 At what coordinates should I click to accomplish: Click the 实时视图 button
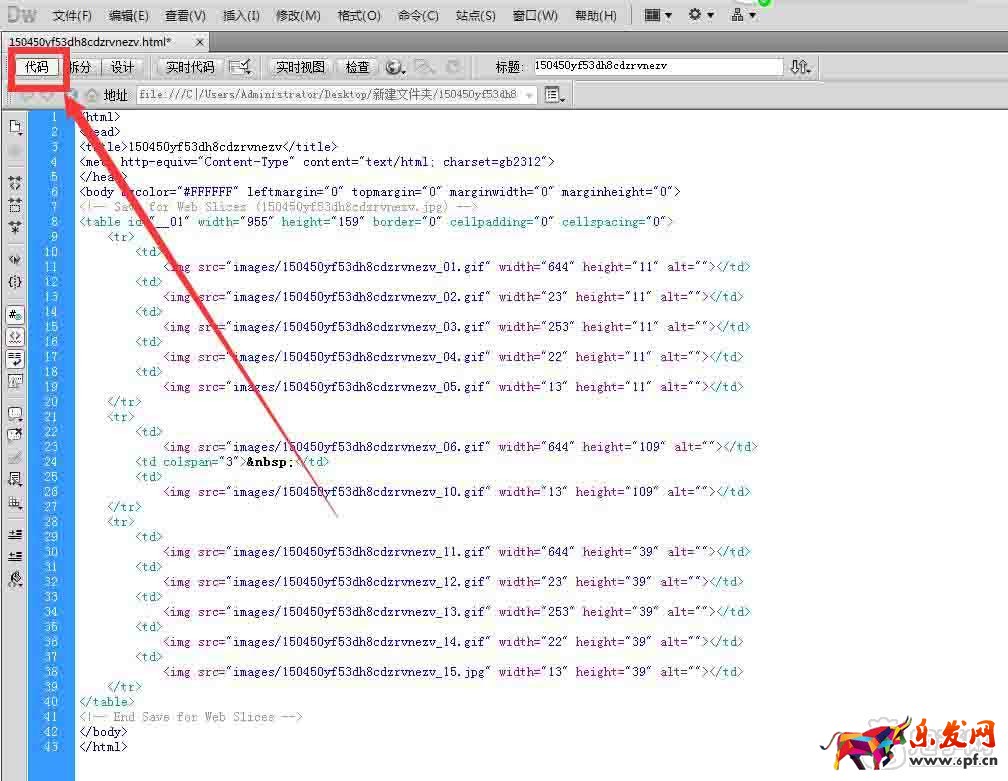pyautogui.click(x=300, y=67)
